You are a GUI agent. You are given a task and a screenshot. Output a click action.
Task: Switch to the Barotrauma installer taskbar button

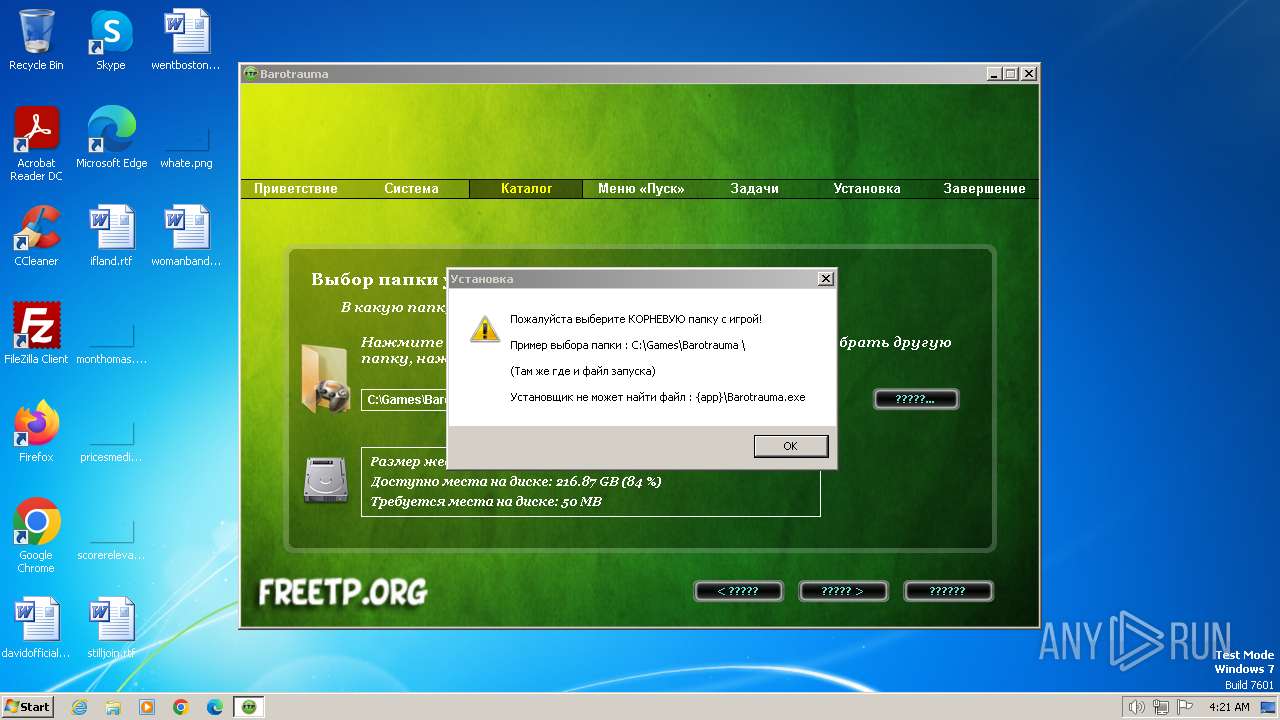click(249, 707)
